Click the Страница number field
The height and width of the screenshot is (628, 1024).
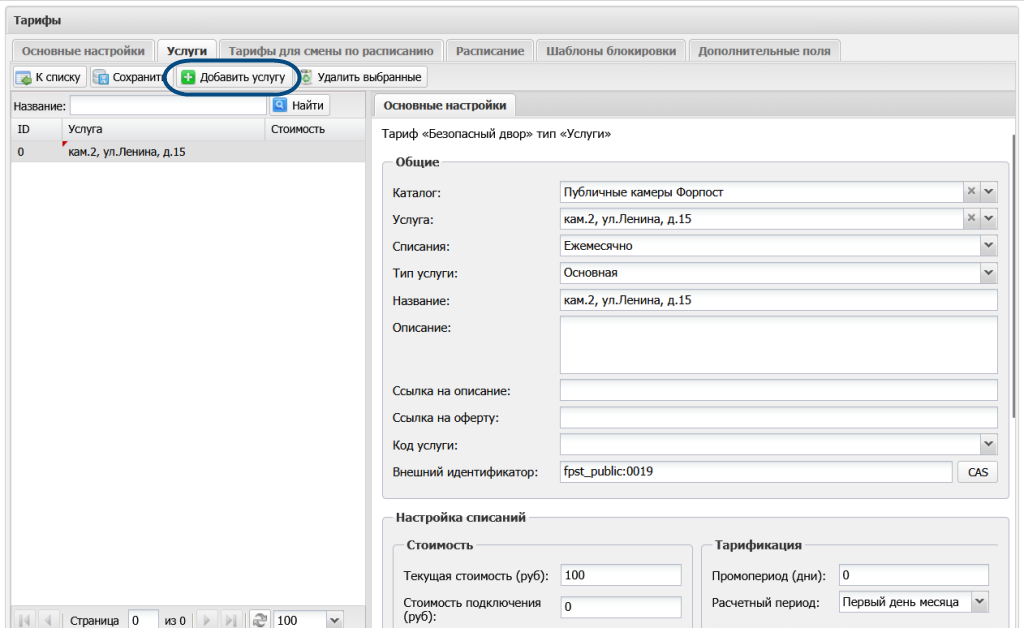coord(143,620)
